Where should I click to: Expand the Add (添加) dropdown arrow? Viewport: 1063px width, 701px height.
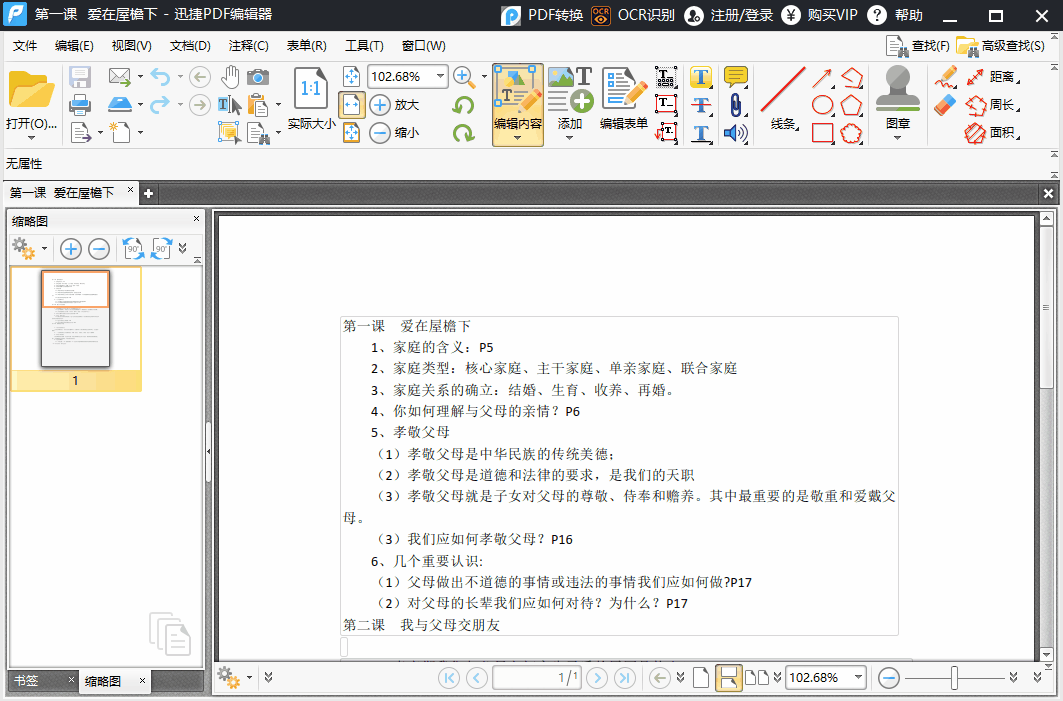click(x=569, y=138)
